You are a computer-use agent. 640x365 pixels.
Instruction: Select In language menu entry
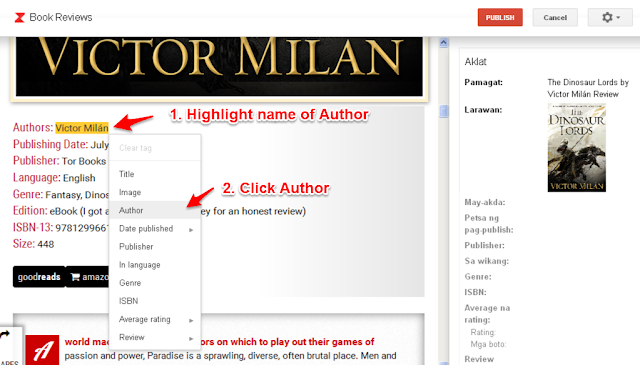click(155, 265)
